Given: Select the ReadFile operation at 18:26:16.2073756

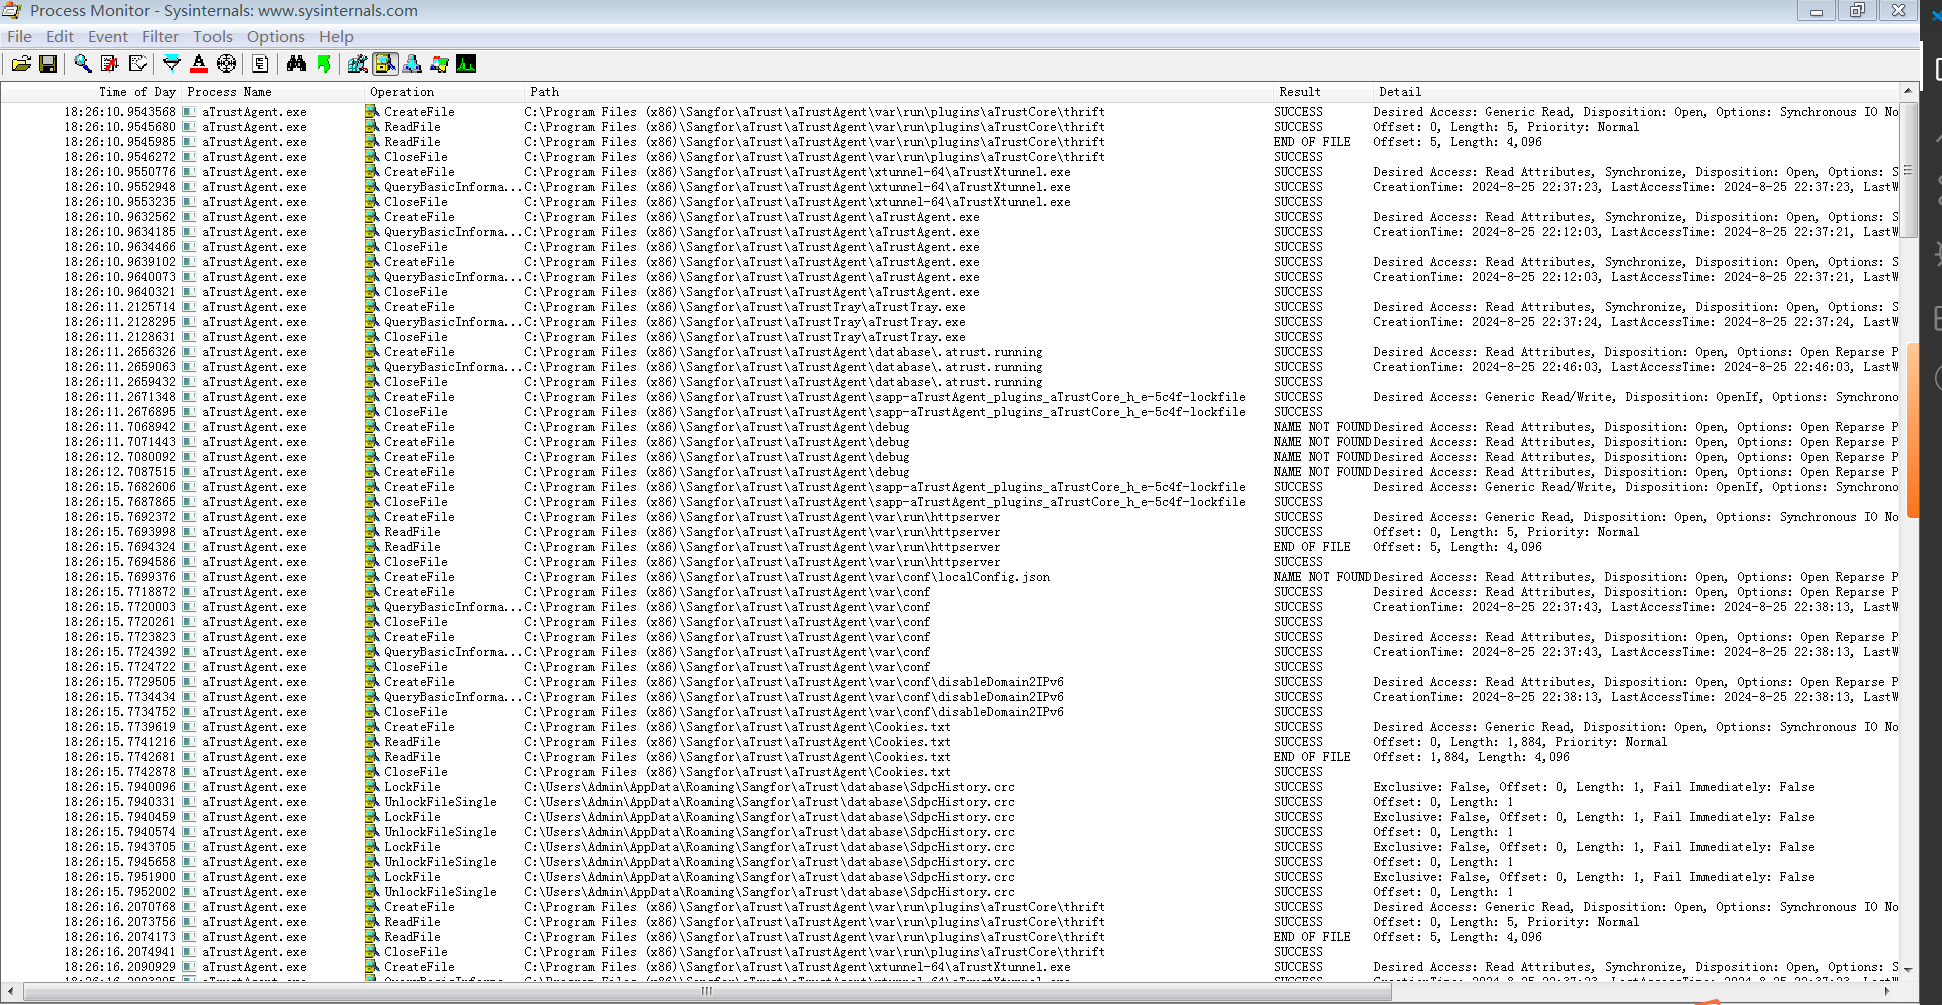Looking at the screenshot, I should click(x=412, y=922).
